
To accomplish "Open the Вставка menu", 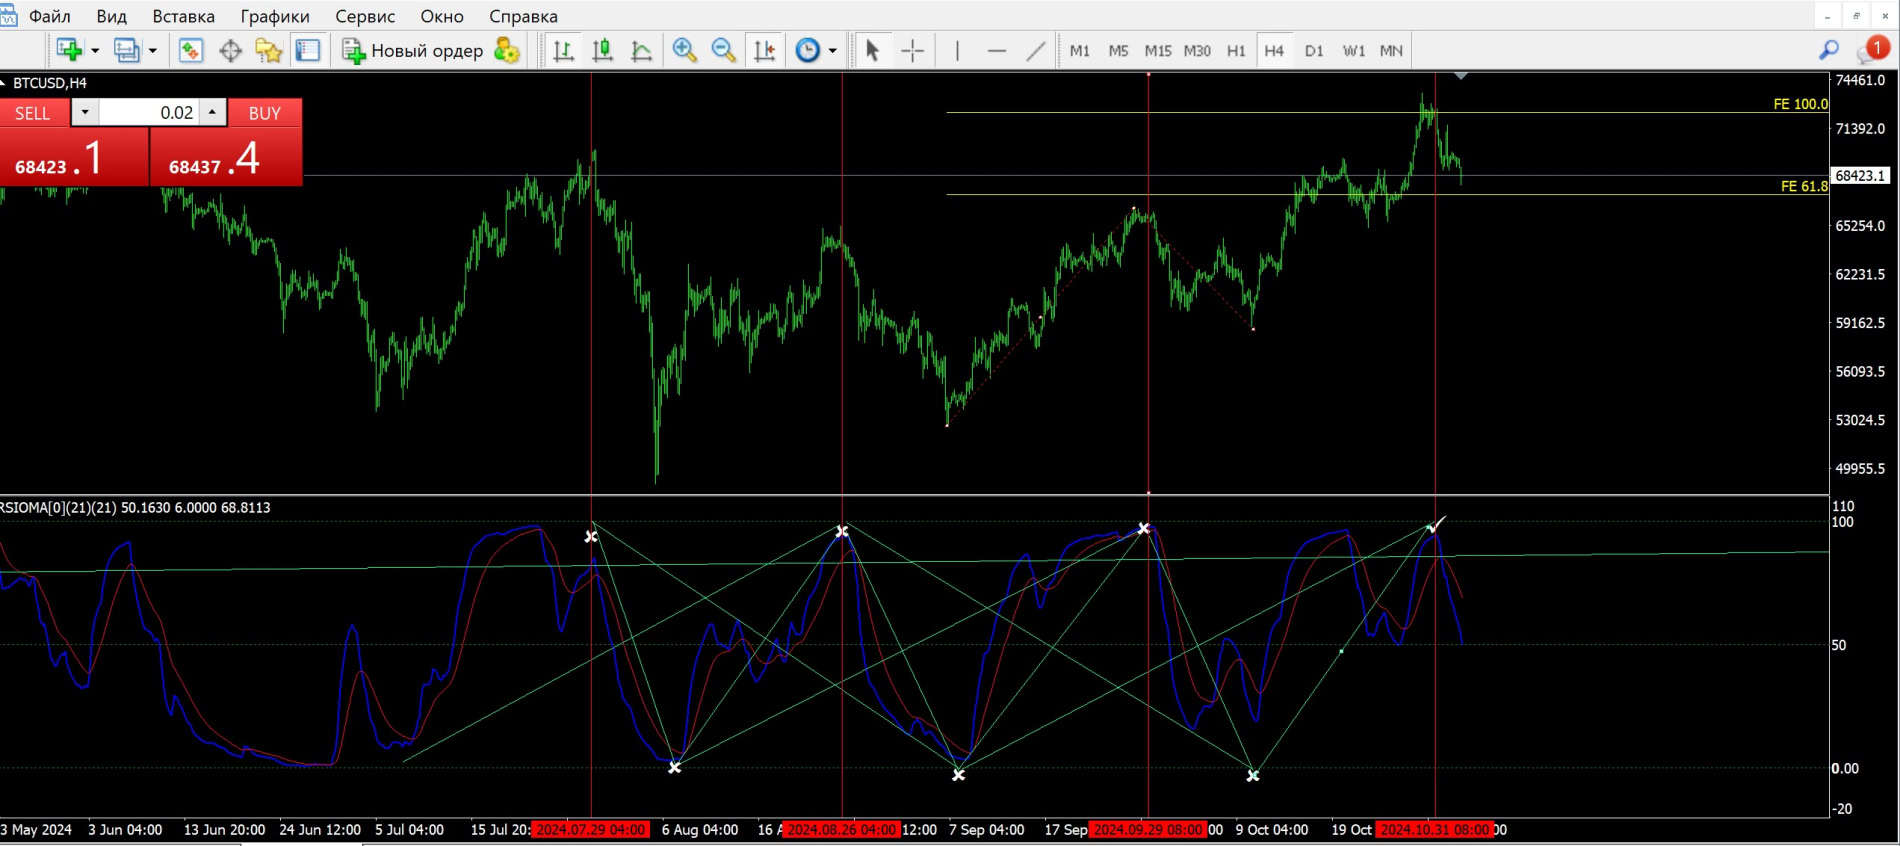I will coord(183,16).
